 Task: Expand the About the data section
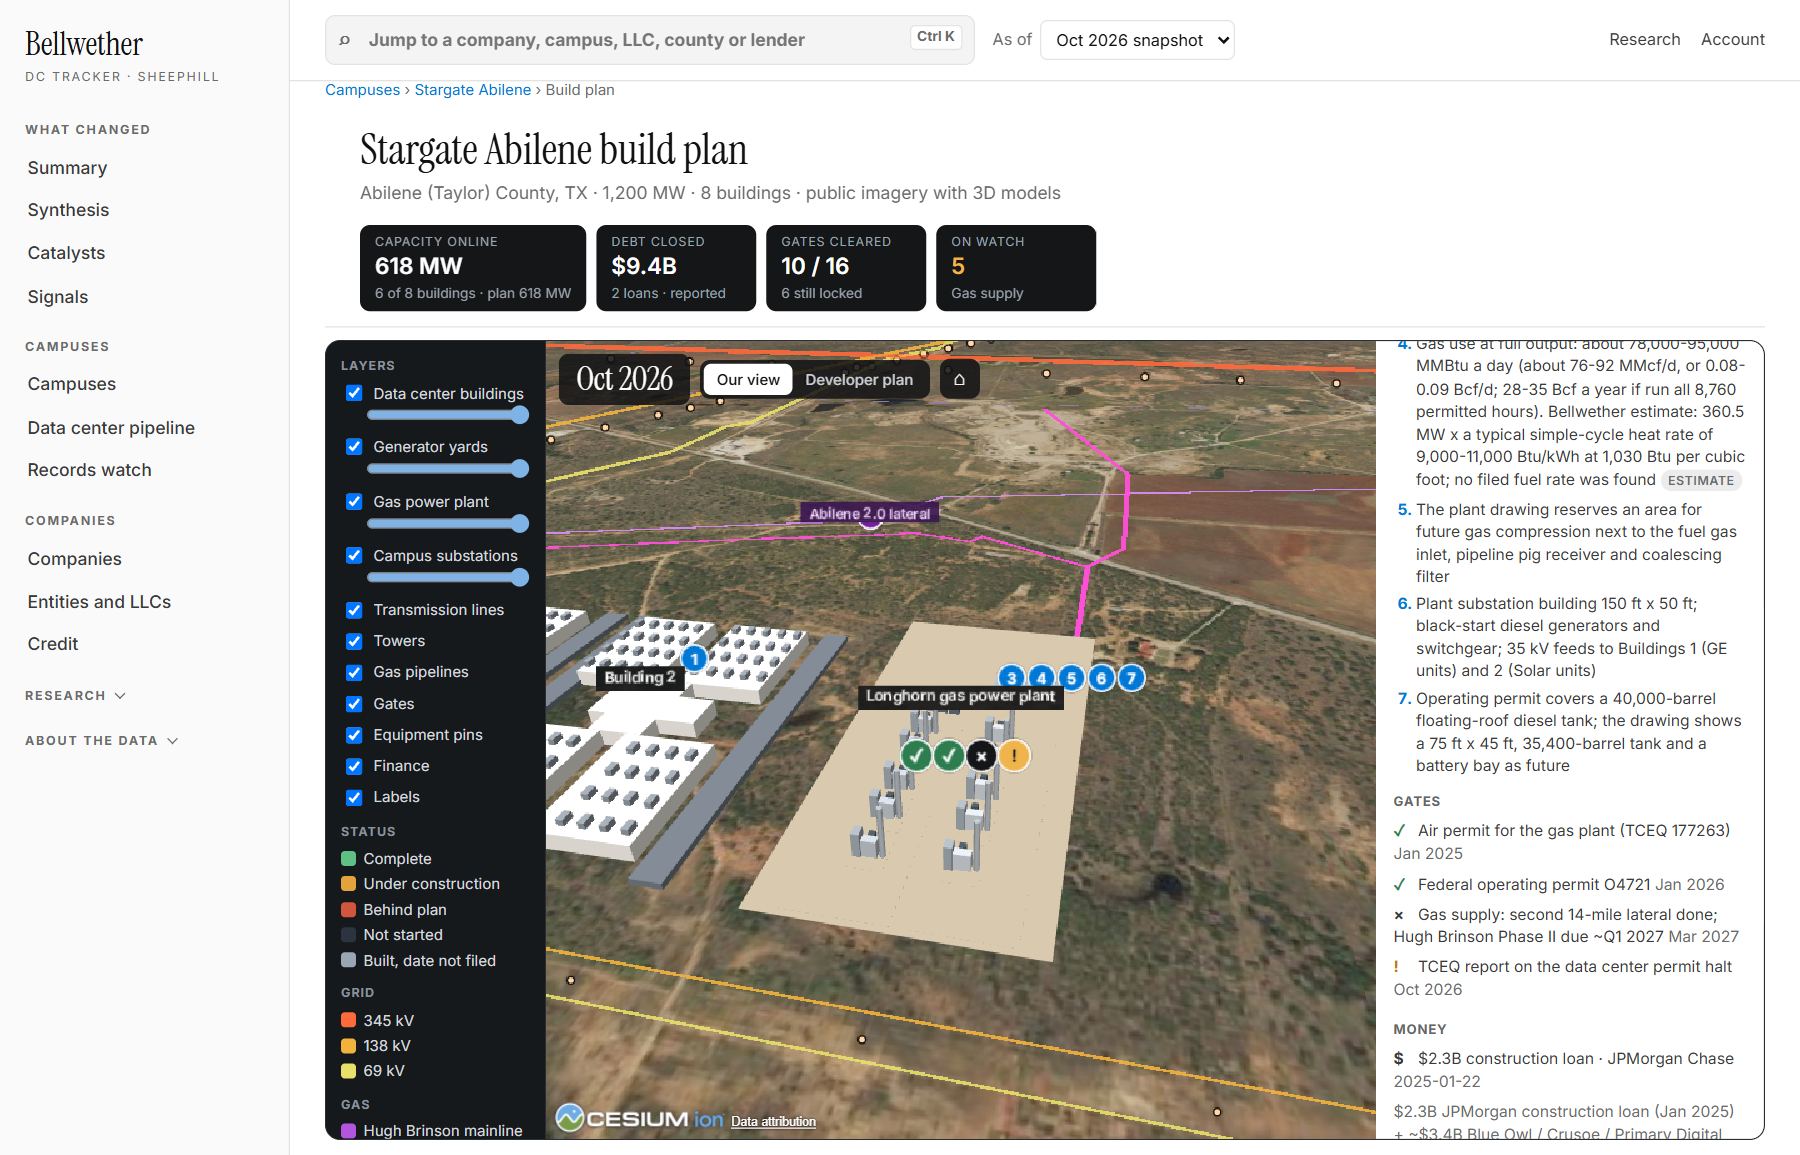pyautogui.click(x=101, y=740)
